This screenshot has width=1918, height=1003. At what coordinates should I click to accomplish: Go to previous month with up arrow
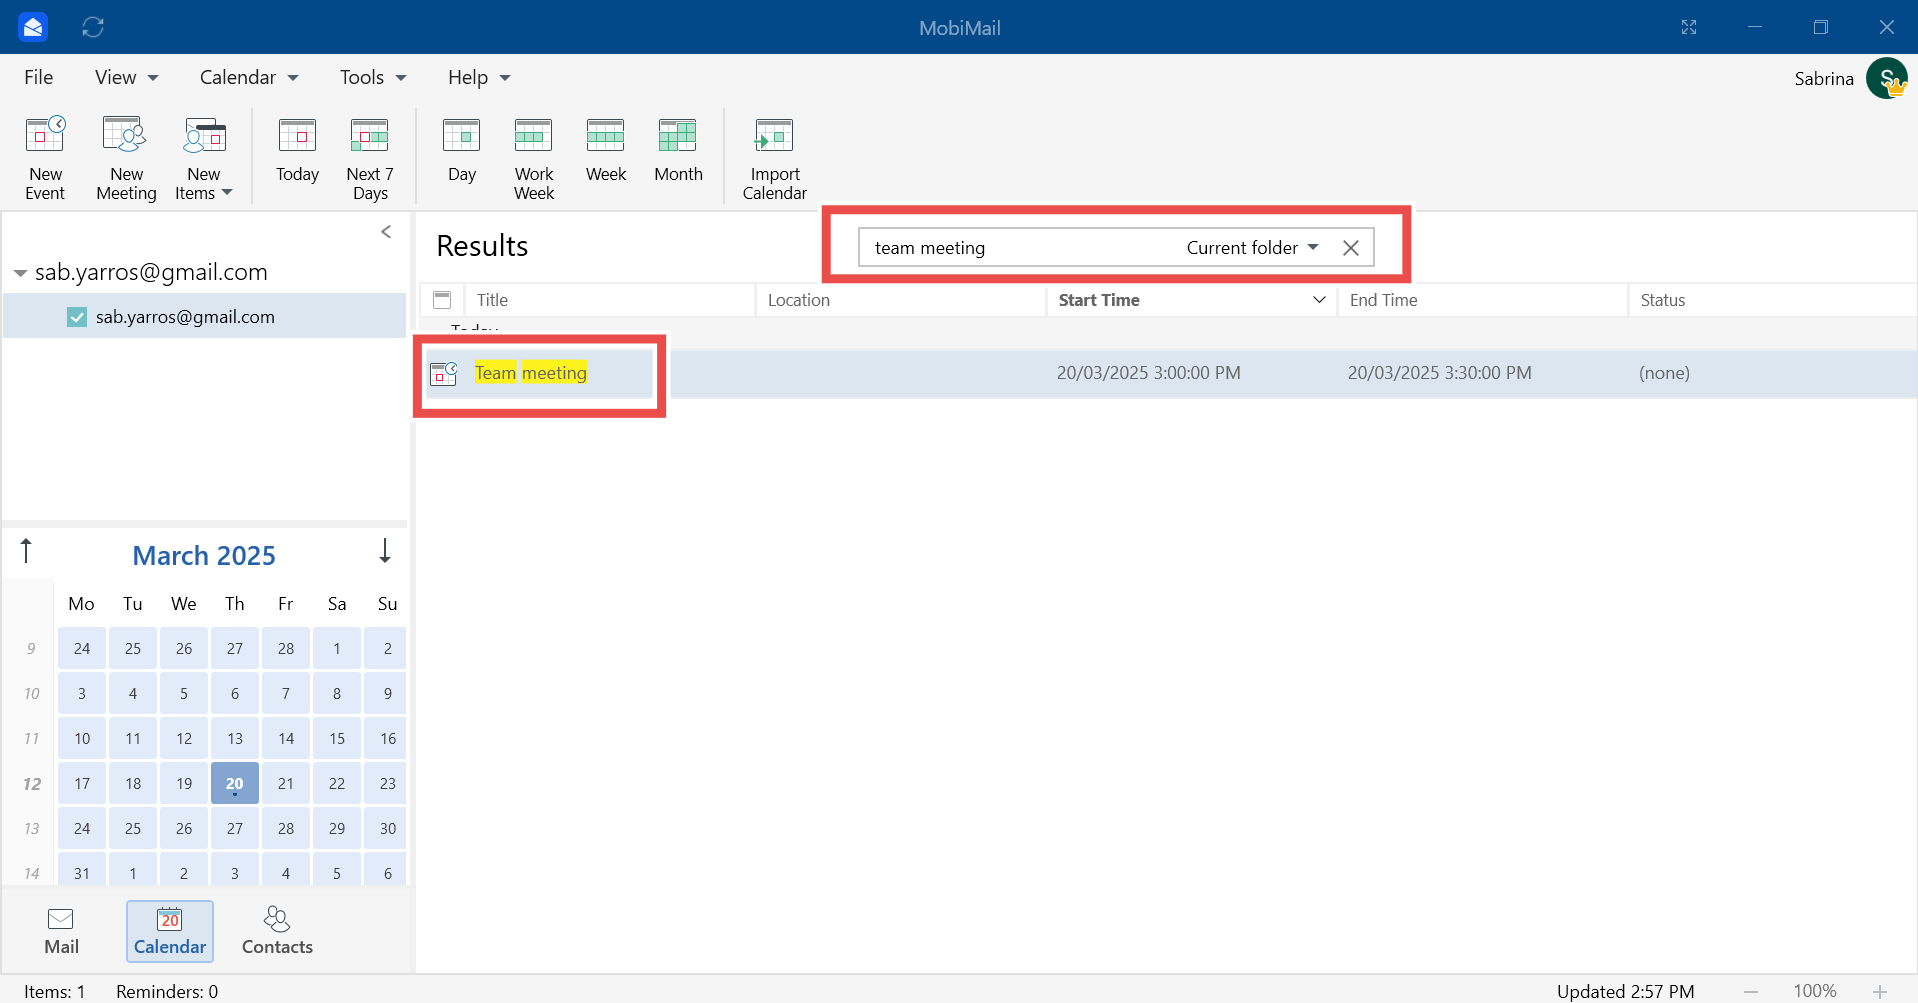pyautogui.click(x=27, y=551)
